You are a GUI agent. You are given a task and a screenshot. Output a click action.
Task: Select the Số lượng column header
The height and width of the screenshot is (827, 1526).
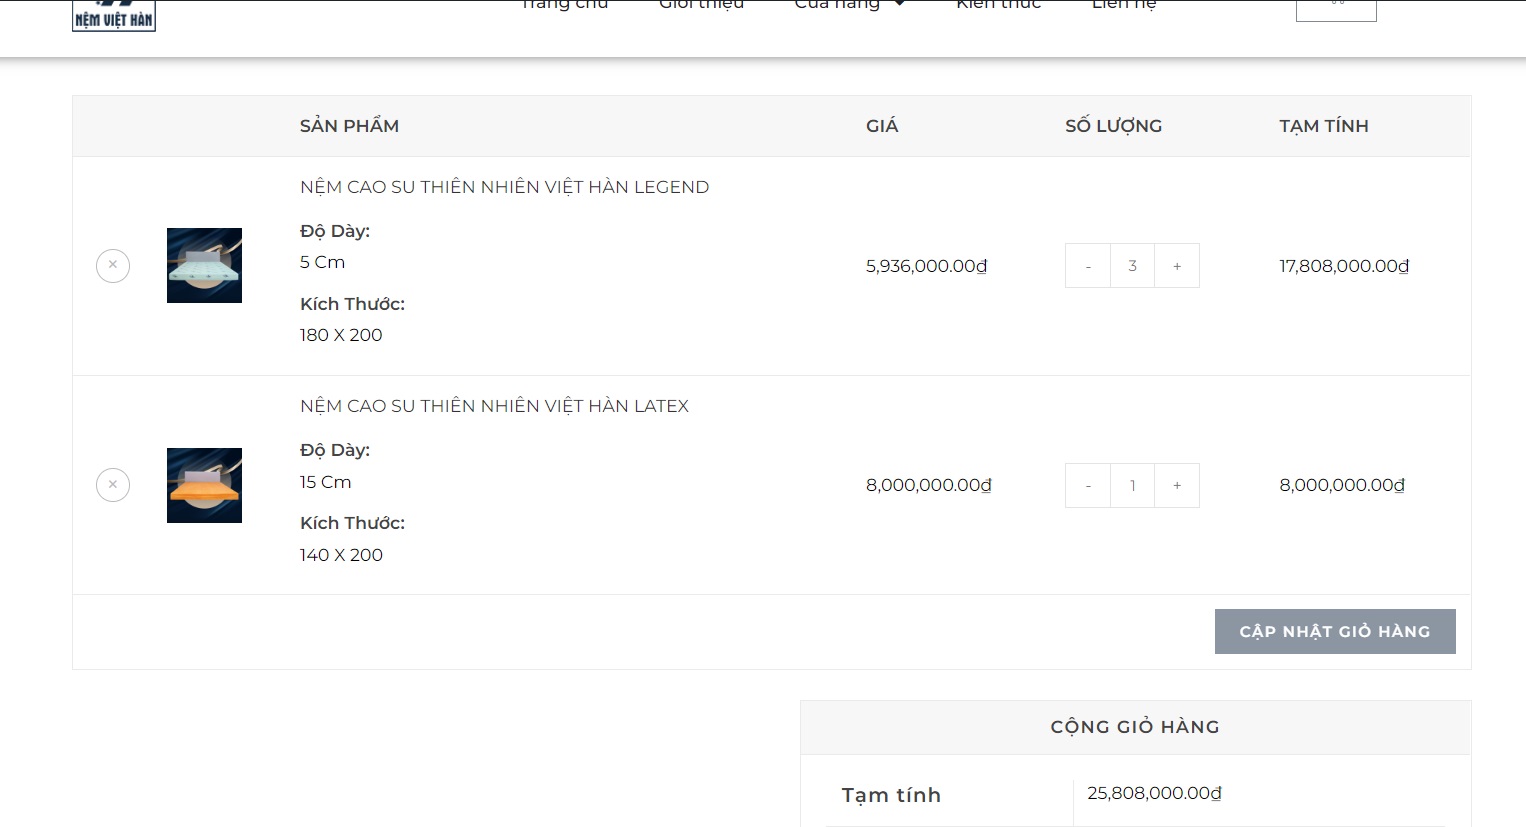pyautogui.click(x=1113, y=126)
